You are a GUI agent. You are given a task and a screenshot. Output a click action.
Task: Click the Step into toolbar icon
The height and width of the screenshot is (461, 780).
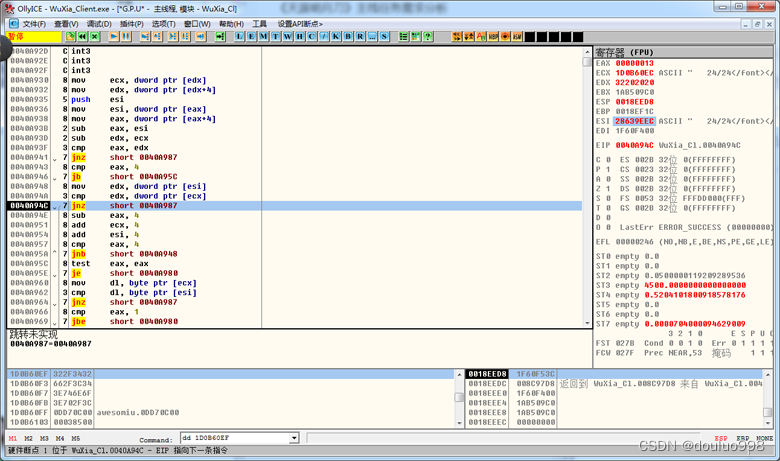(x=145, y=36)
